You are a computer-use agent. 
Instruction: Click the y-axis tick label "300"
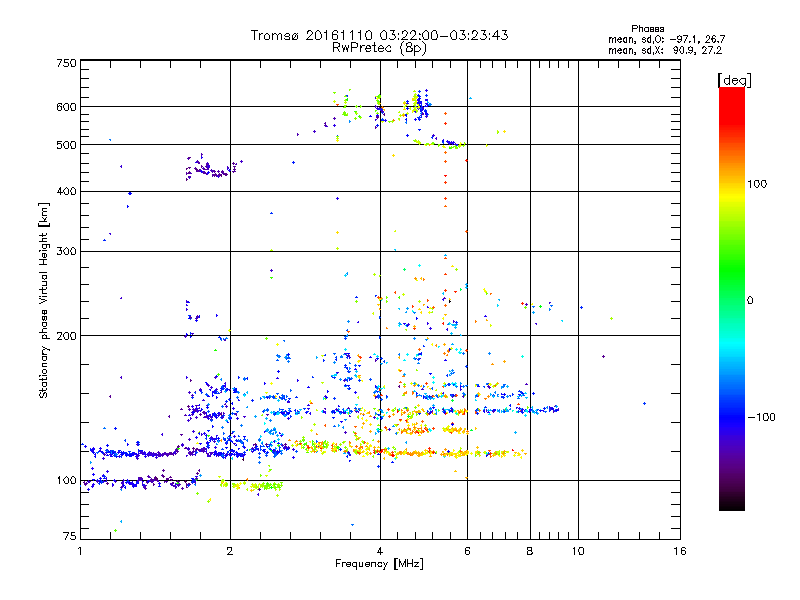67,251
